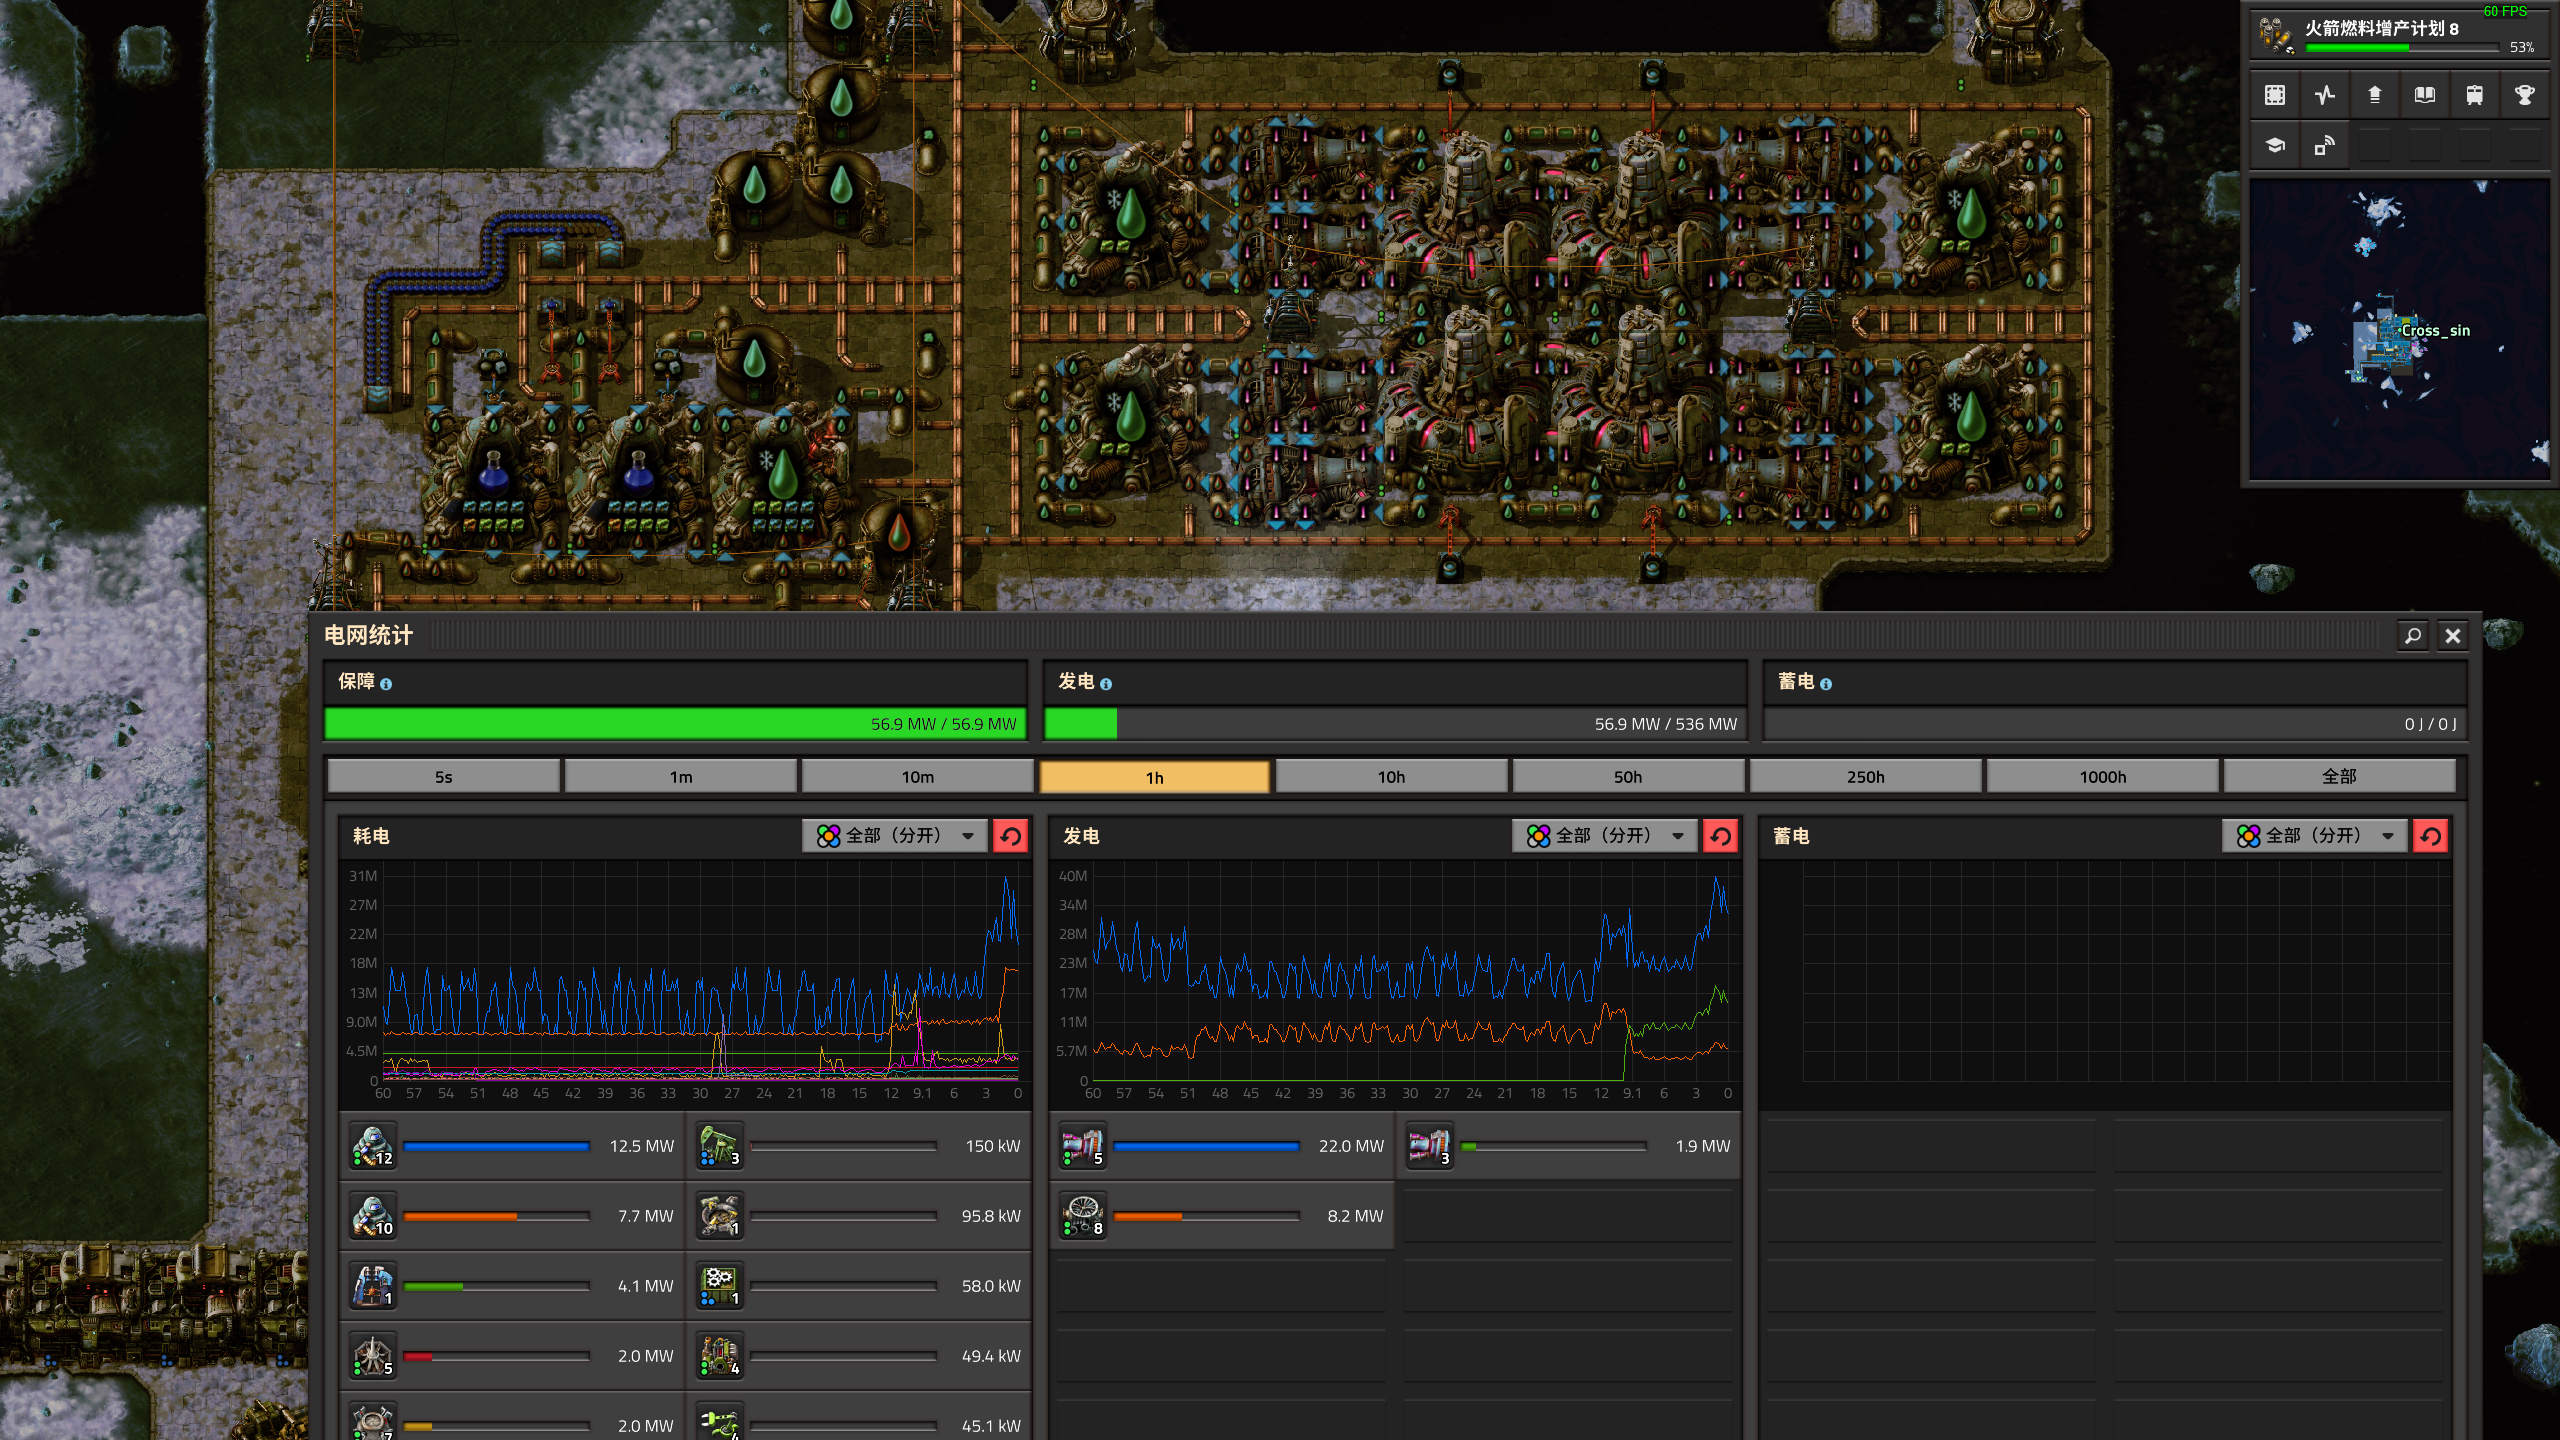Click the entity icon in 7.7 MW row
This screenshot has height=1440, width=2560.
click(373, 1216)
